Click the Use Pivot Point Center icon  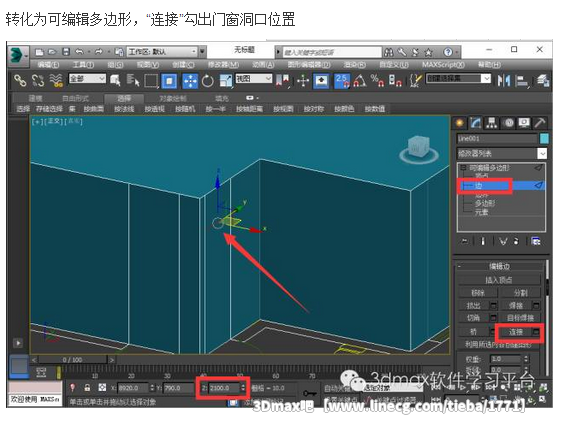pyautogui.click(x=283, y=80)
